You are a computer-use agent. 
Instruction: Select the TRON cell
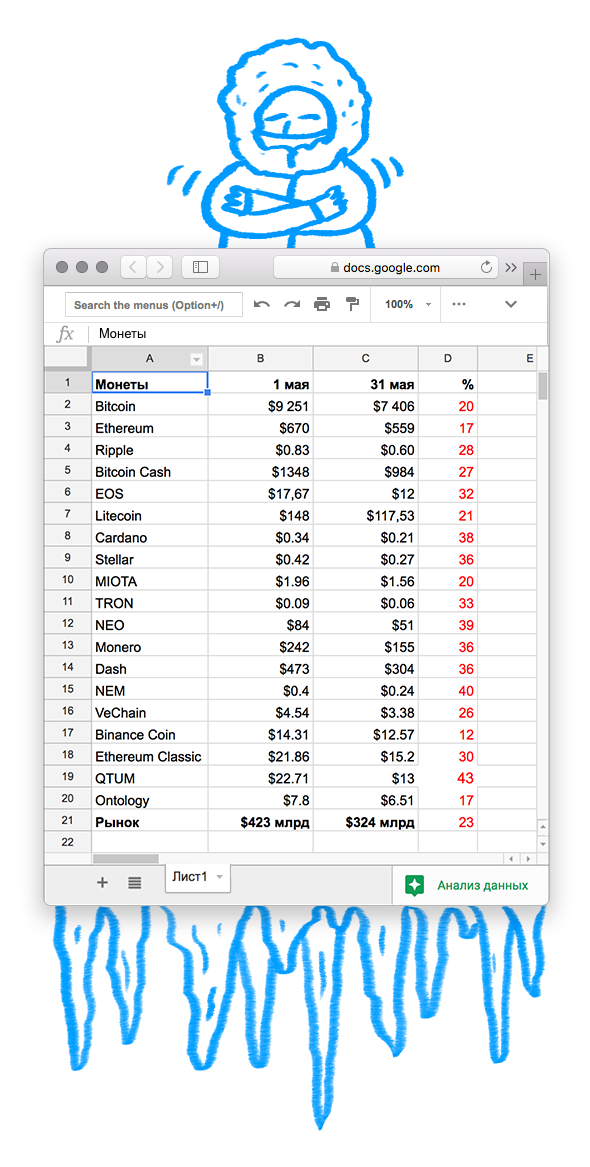point(150,603)
